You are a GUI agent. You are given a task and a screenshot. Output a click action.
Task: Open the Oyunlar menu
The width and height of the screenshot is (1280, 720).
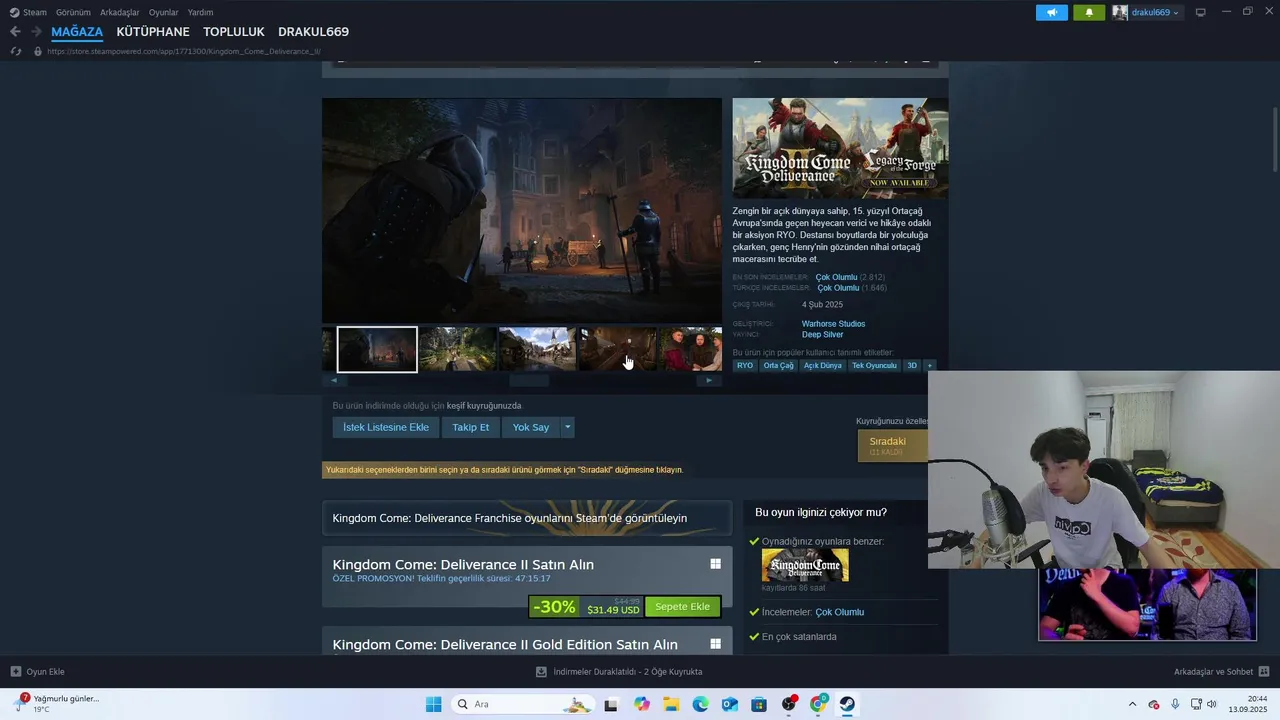pyautogui.click(x=164, y=12)
